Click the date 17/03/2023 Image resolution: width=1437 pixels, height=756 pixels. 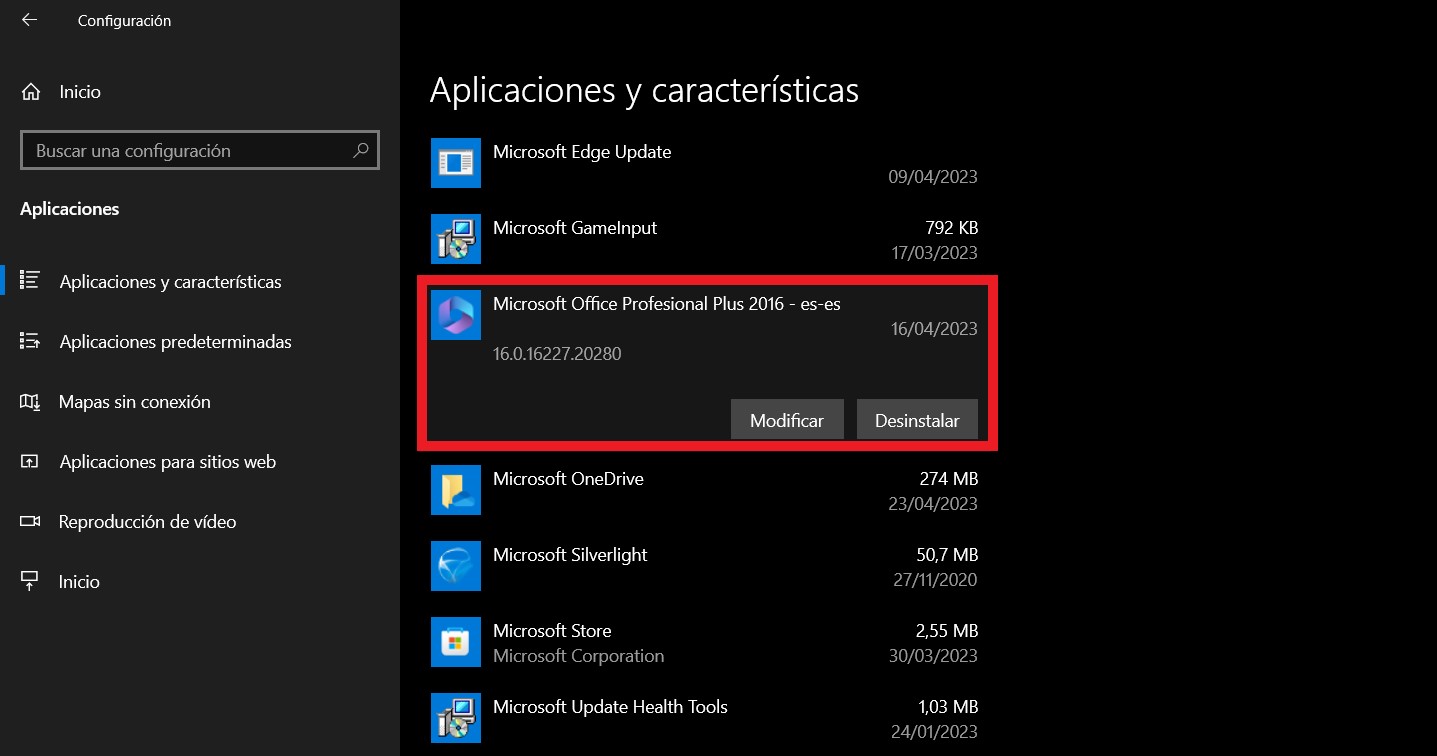pyautogui.click(x=934, y=253)
